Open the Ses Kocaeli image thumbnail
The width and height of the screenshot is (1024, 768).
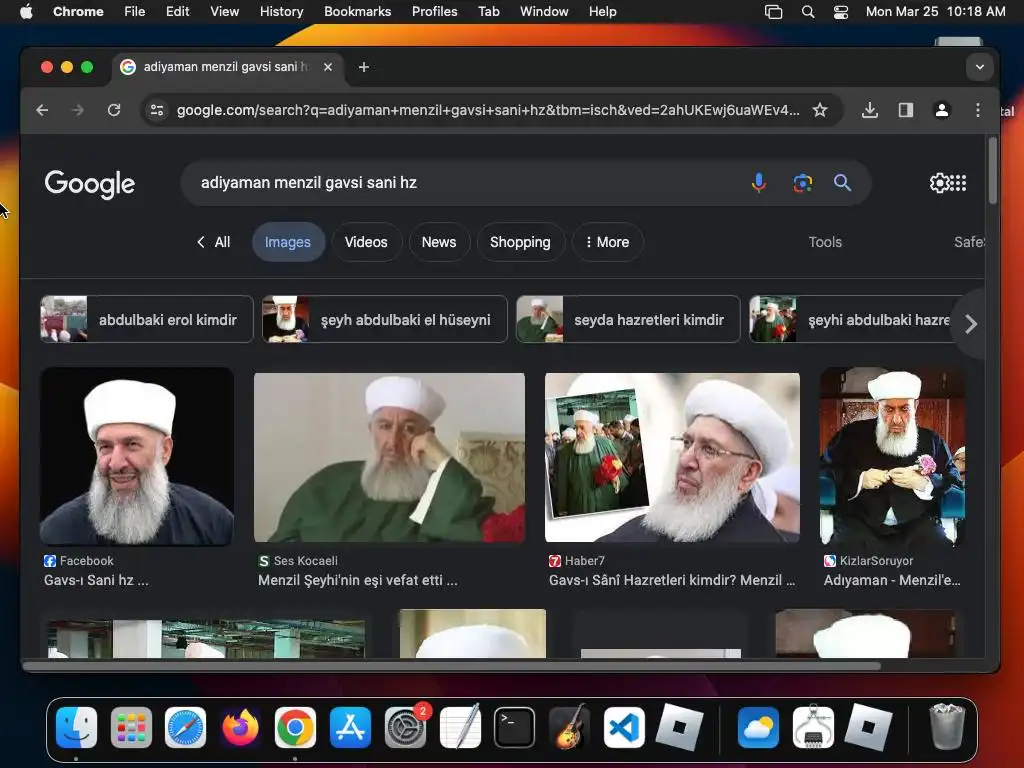pyautogui.click(x=389, y=458)
